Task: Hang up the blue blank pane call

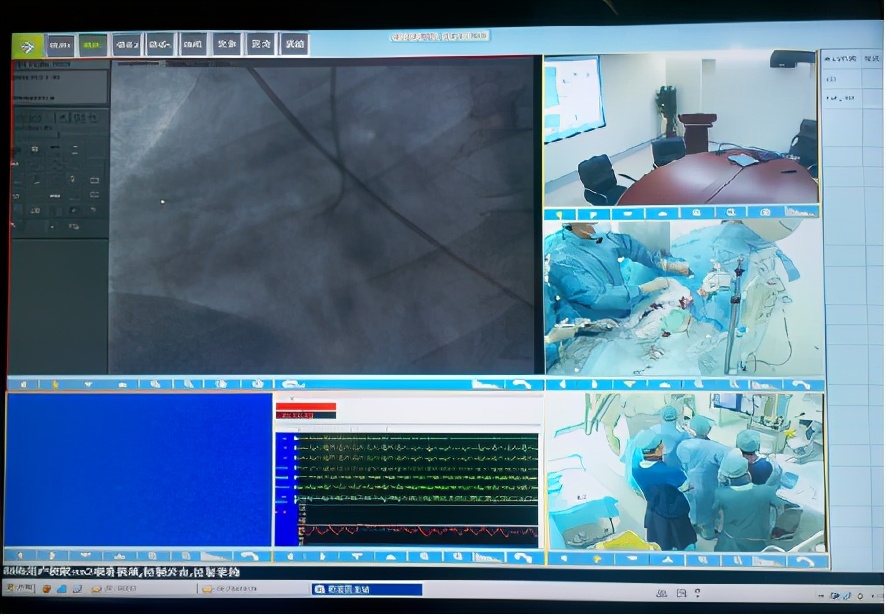Action: tap(250, 556)
